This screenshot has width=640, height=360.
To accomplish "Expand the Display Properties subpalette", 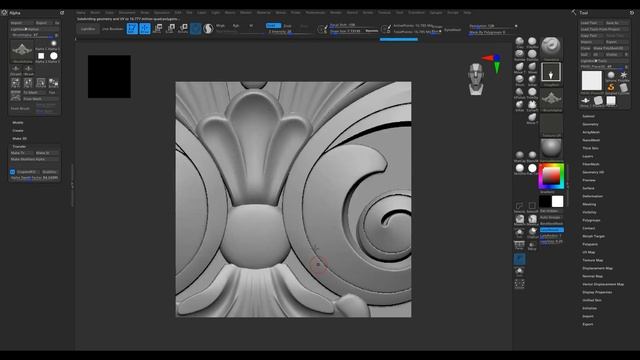I will coord(597,292).
